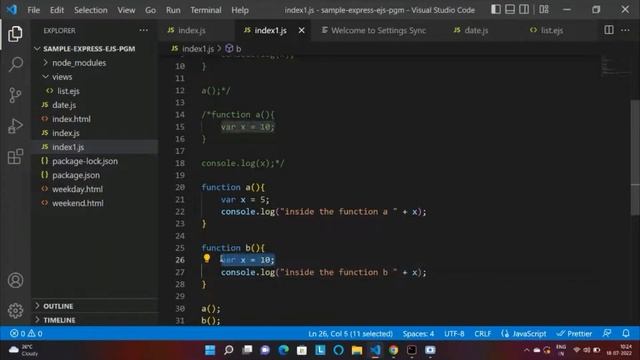Change encoding via UTF-8 status
Screen dimensions: 640x360
(x=454, y=333)
